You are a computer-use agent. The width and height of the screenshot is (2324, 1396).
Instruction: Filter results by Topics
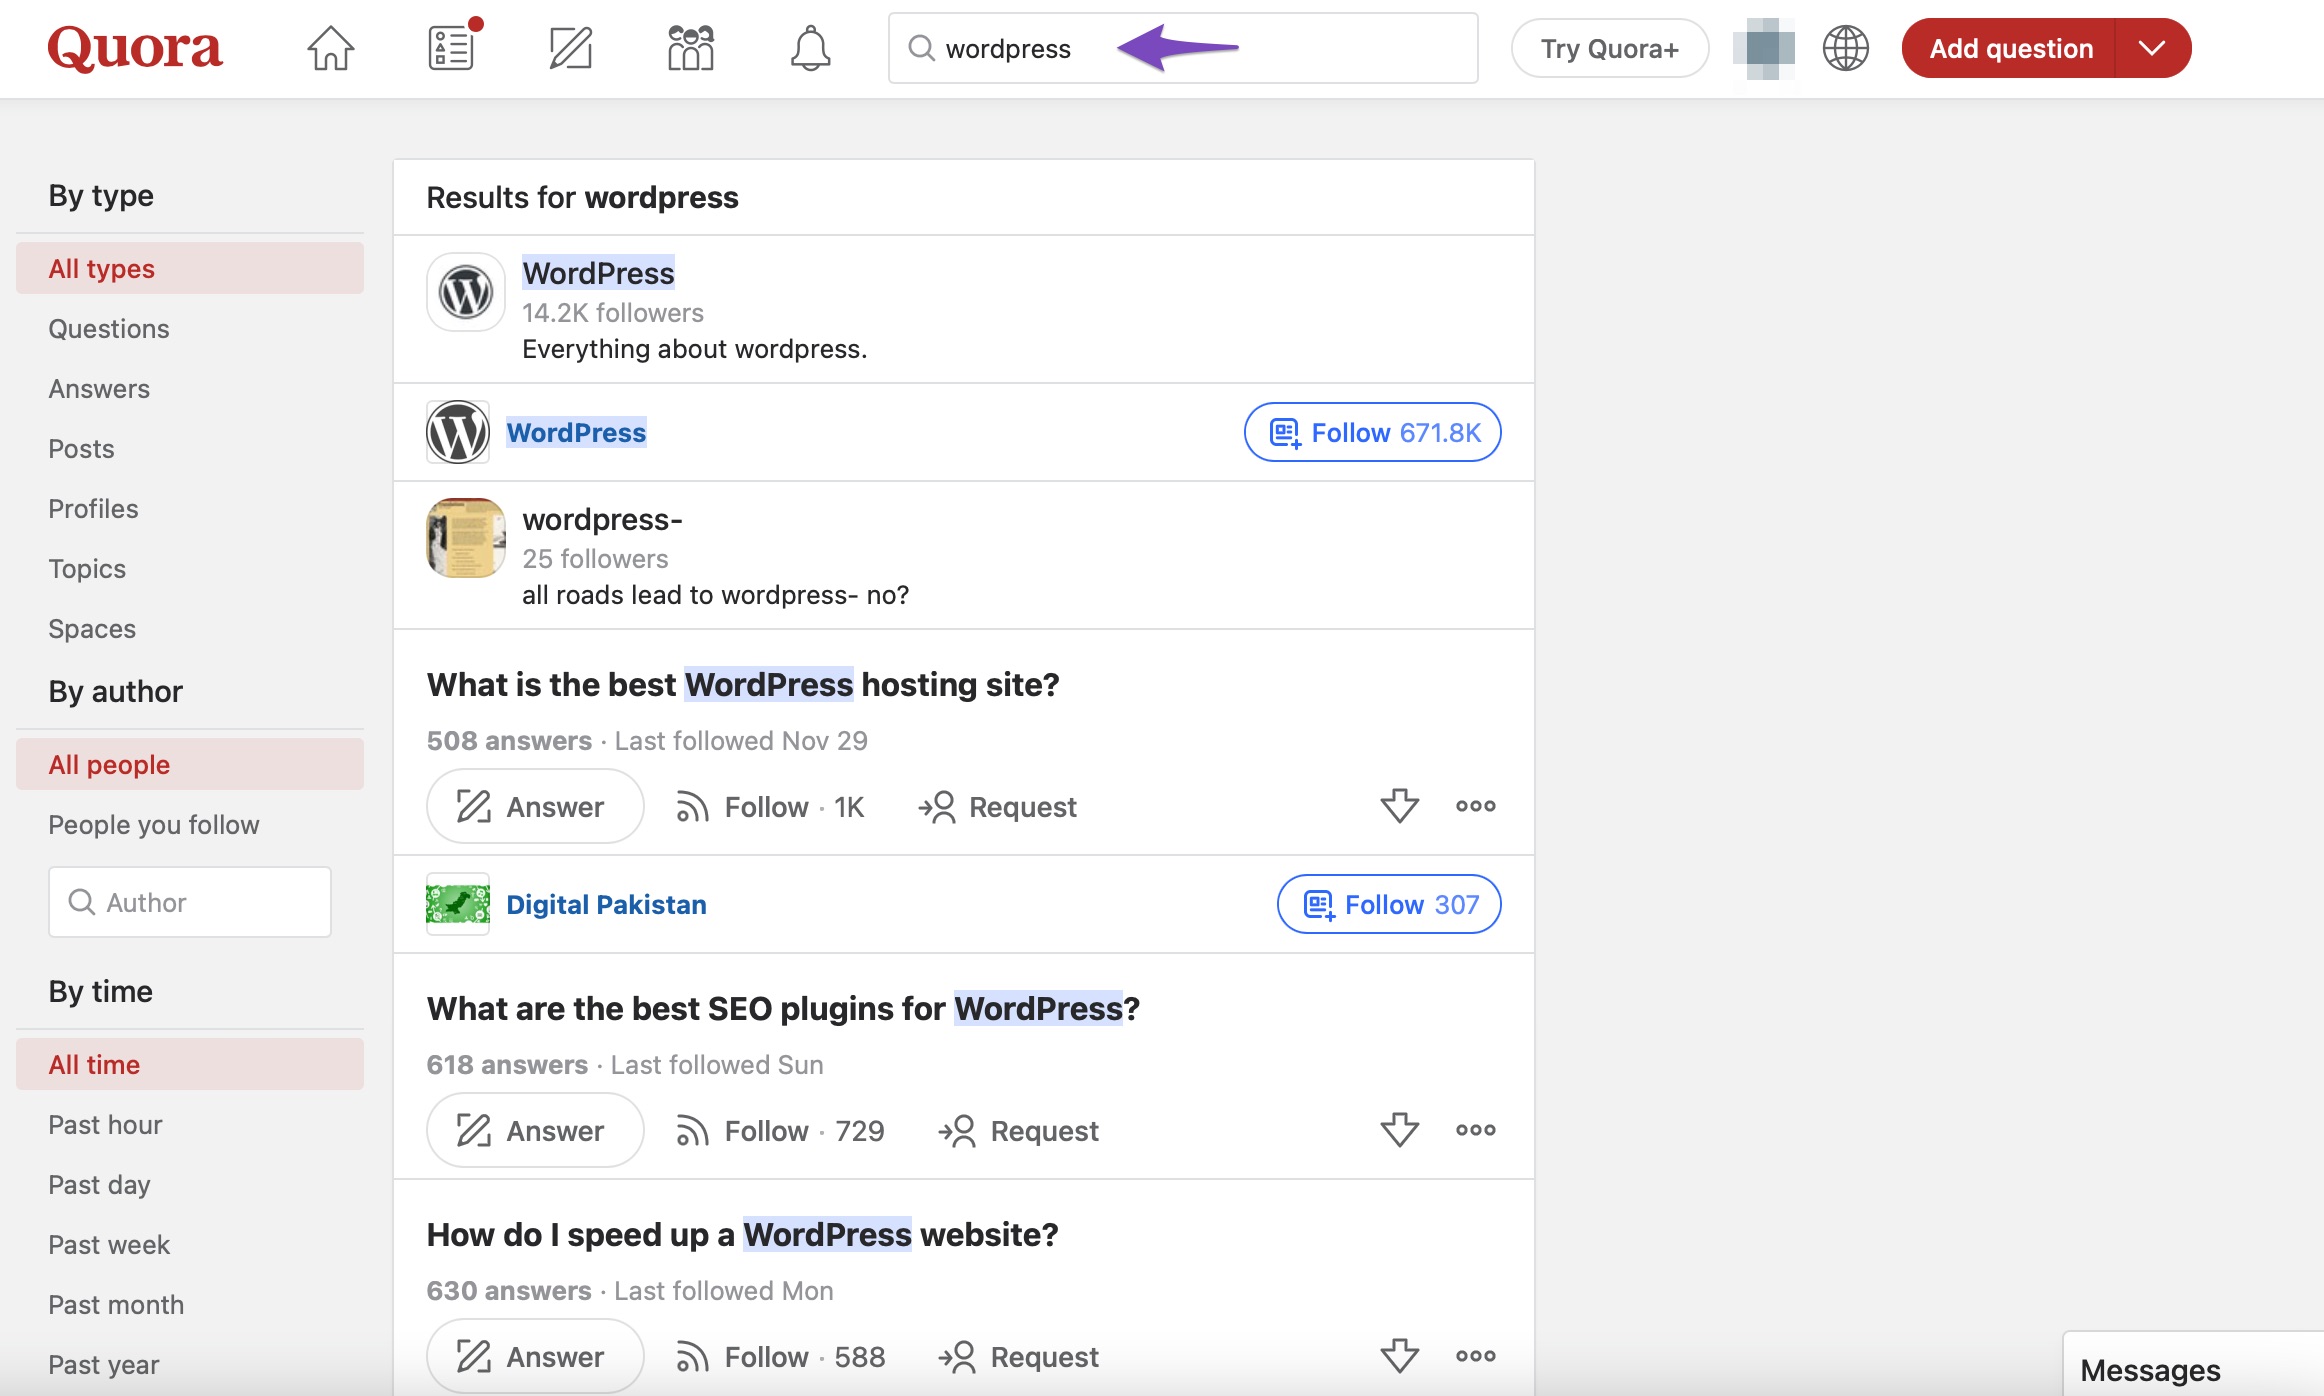(x=87, y=569)
